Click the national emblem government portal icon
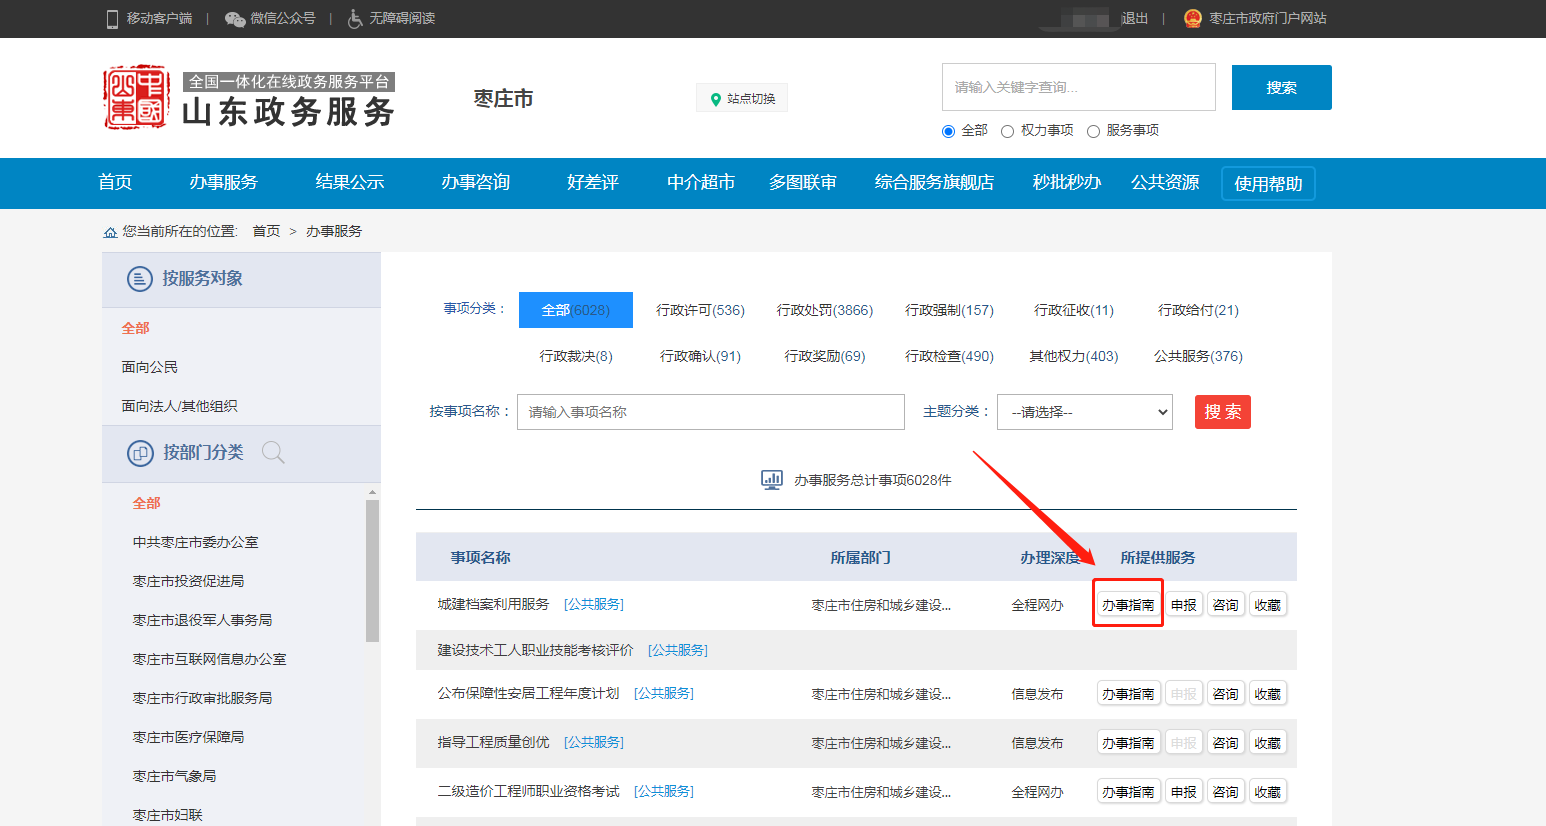Image resolution: width=1546 pixels, height=826 pixels. (1192, 18)
